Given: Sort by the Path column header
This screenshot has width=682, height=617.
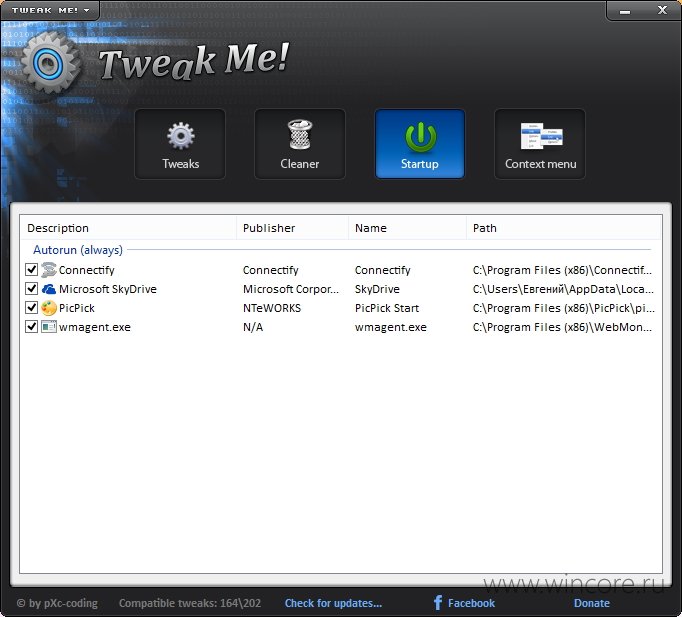Looking at the screenshot, I should pos(564,228).
